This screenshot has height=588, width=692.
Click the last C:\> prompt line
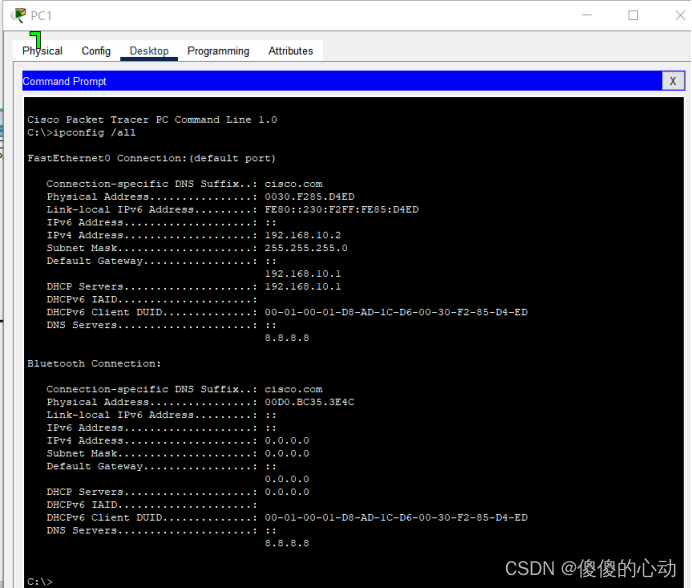pyautogui.click(x=40, y=582)
